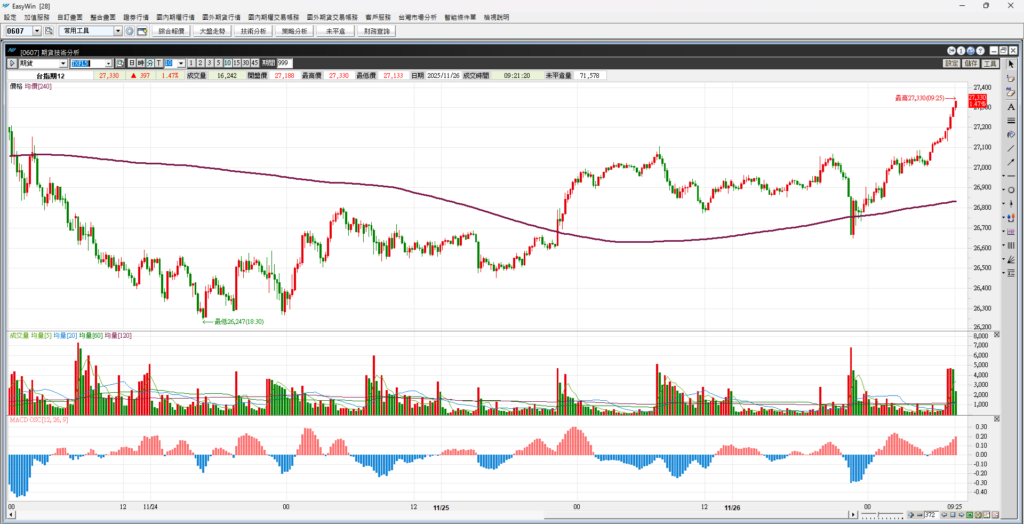Pick the diagonal trend line drawing tool
This screenshot has width=1024, height=524.
(x=1011, y=148)
